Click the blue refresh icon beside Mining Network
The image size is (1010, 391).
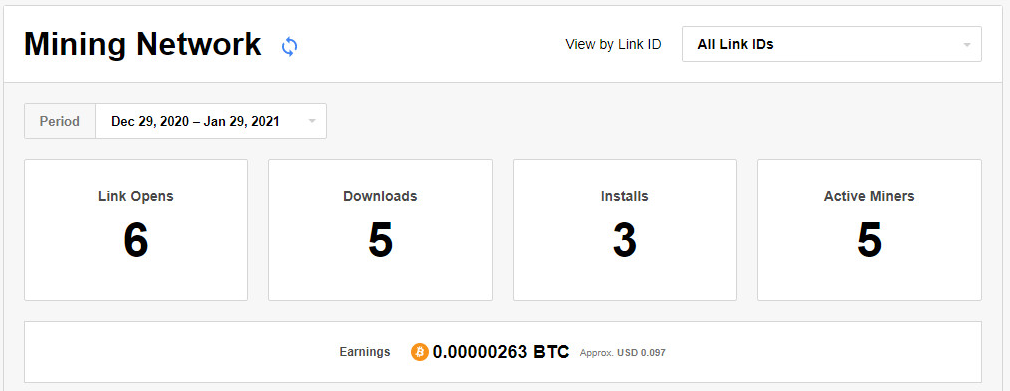coord(289,46)
